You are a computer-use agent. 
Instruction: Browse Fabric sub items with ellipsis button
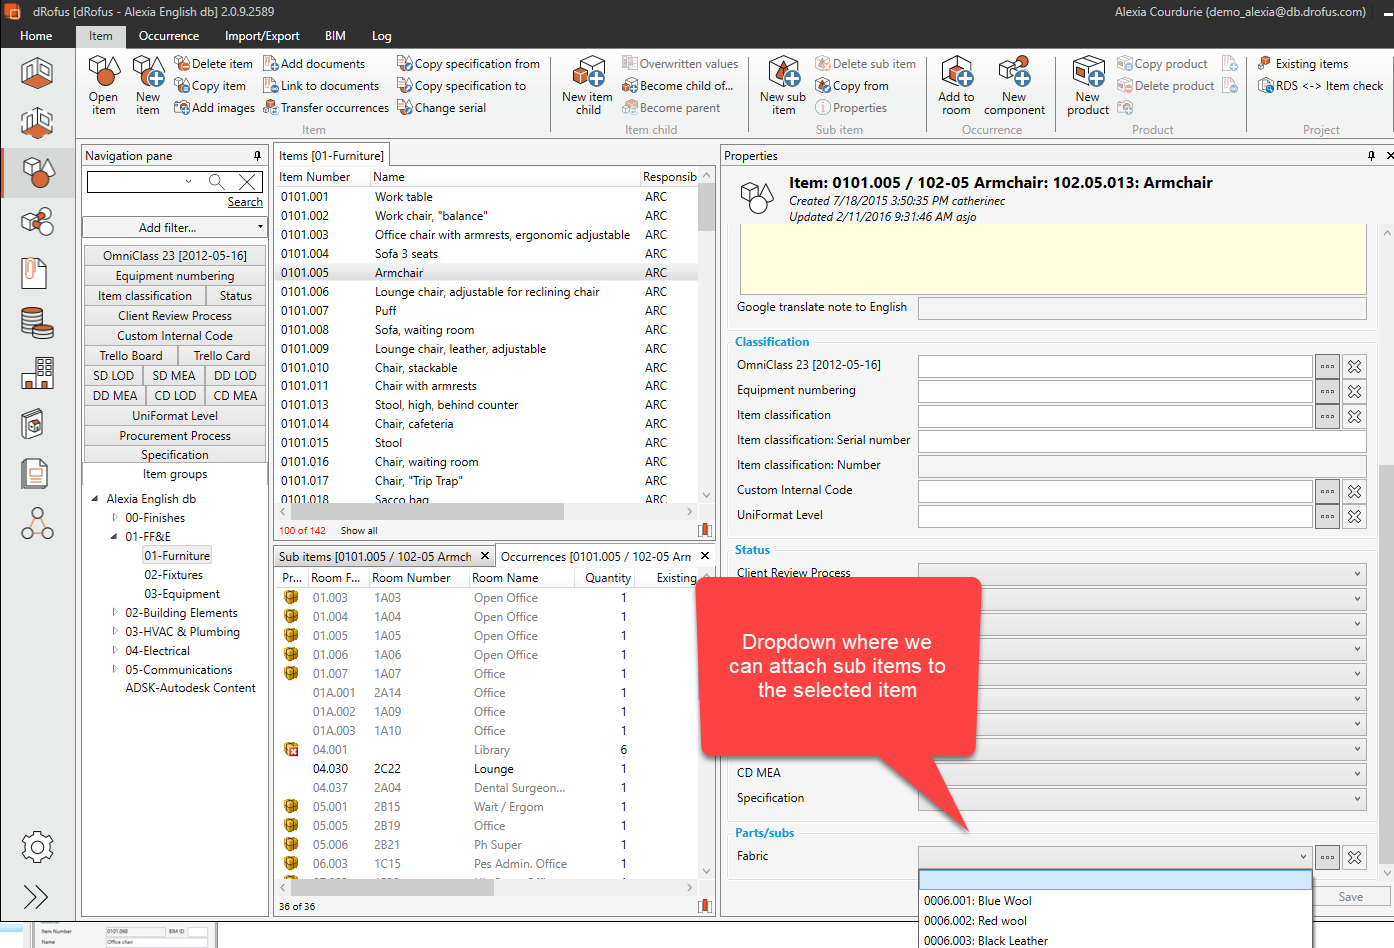pos(1327,857)
